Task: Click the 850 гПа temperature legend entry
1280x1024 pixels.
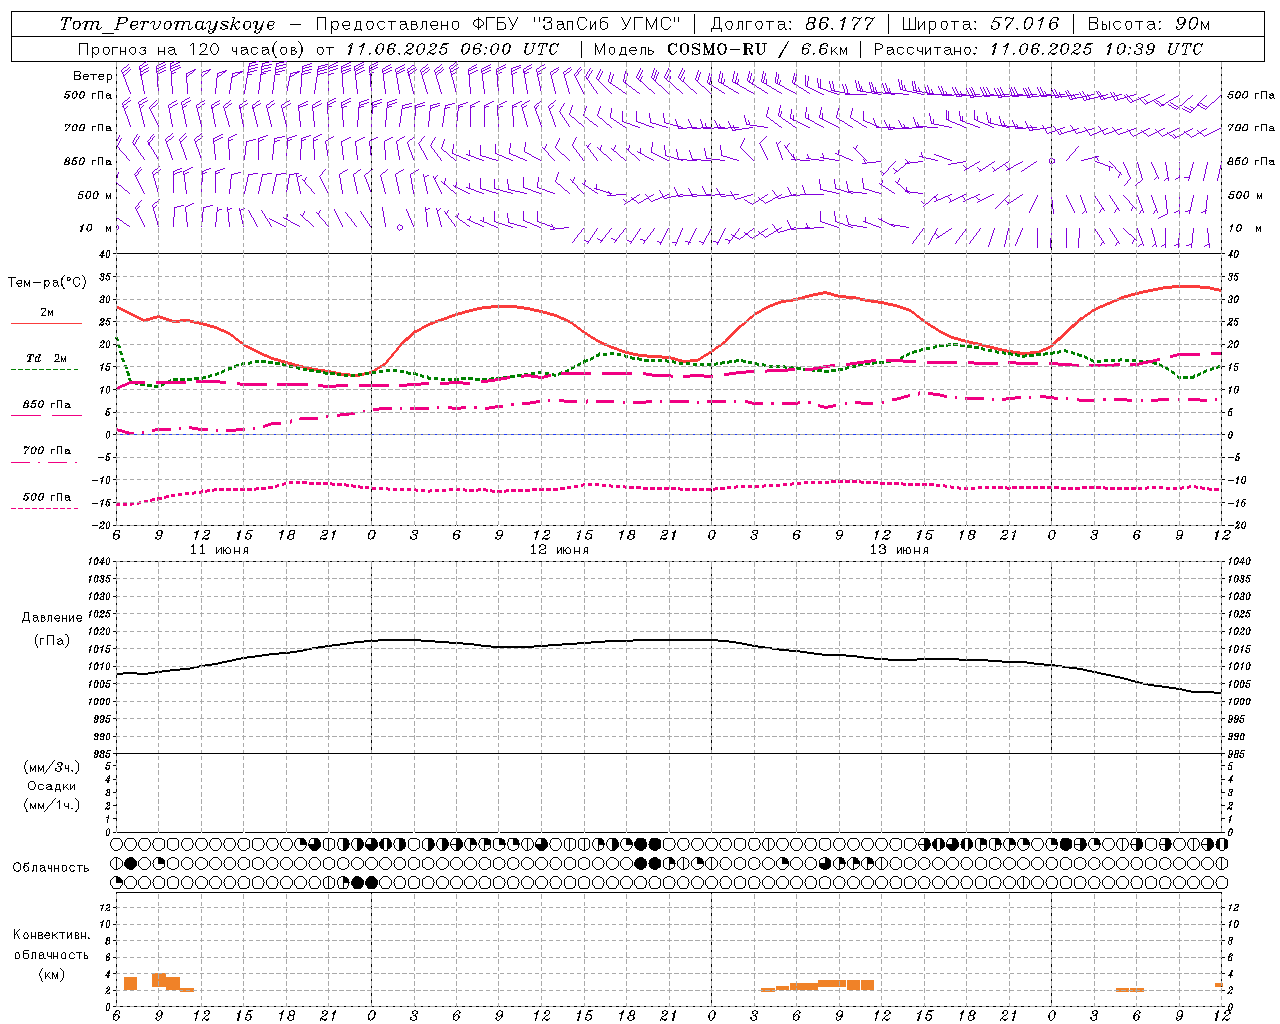Action: (x=46, y=405)
